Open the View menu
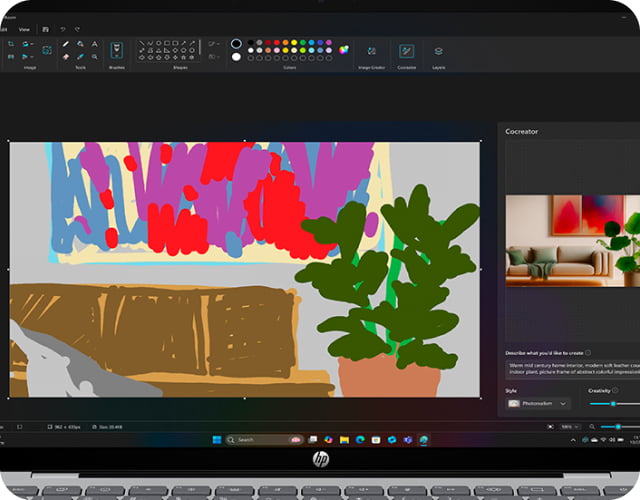Image resolution: width=640 pixels, height=500 pixels. [x=24, y=29]
